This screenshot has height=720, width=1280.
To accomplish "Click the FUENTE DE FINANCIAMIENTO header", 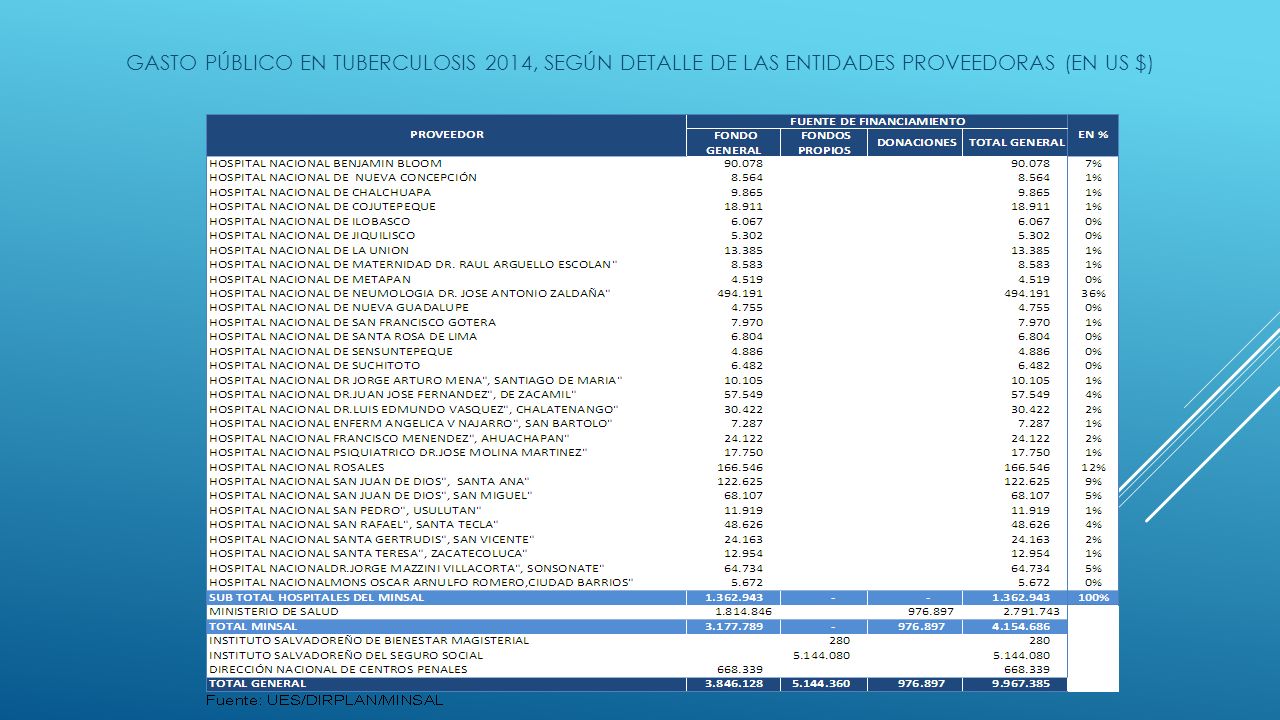I will pyautogui.click(x=877, y=121).
